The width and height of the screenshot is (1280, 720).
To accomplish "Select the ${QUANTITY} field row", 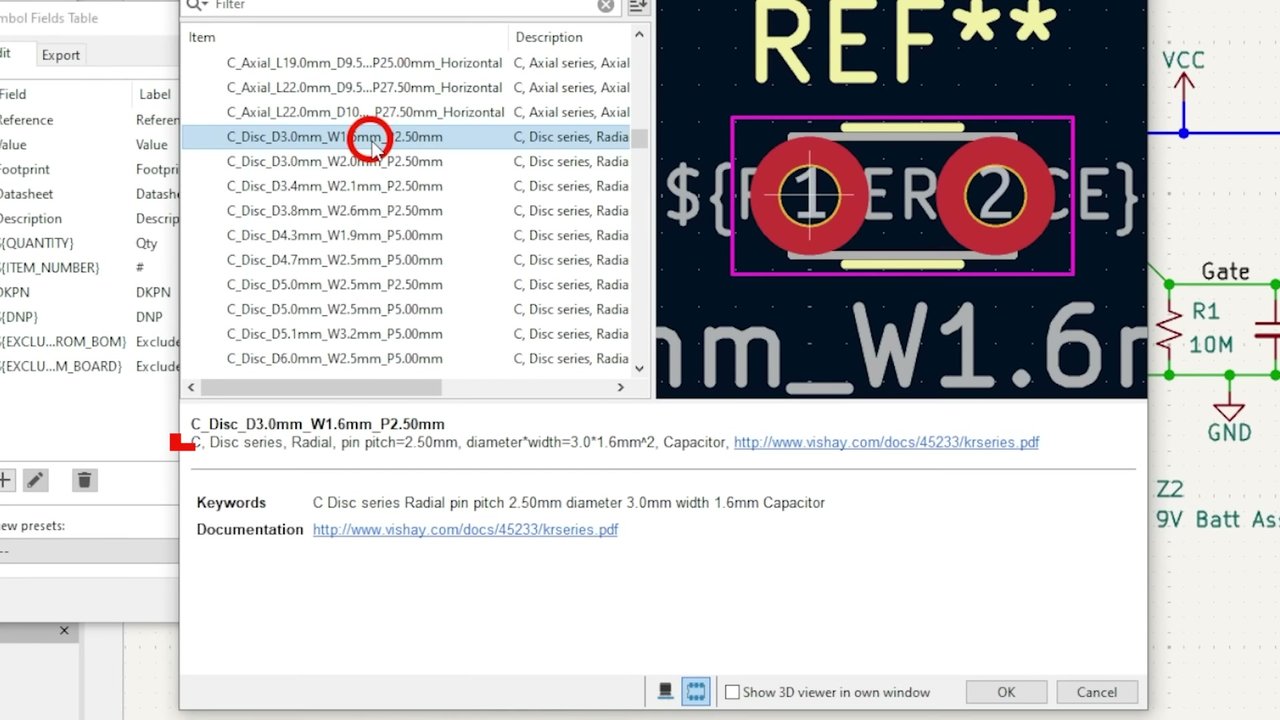I will tap(90, 243).
